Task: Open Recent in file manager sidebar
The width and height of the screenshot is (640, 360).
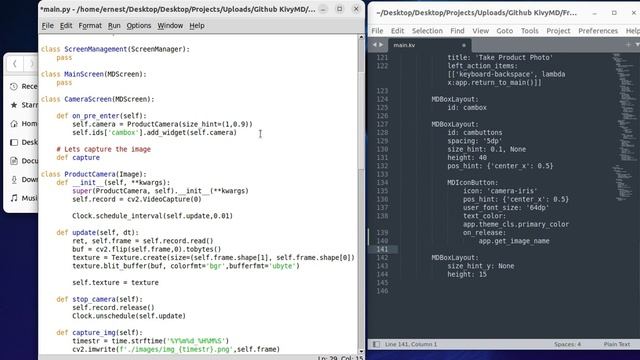Action: pyautogui.click(x=24, y=87)
